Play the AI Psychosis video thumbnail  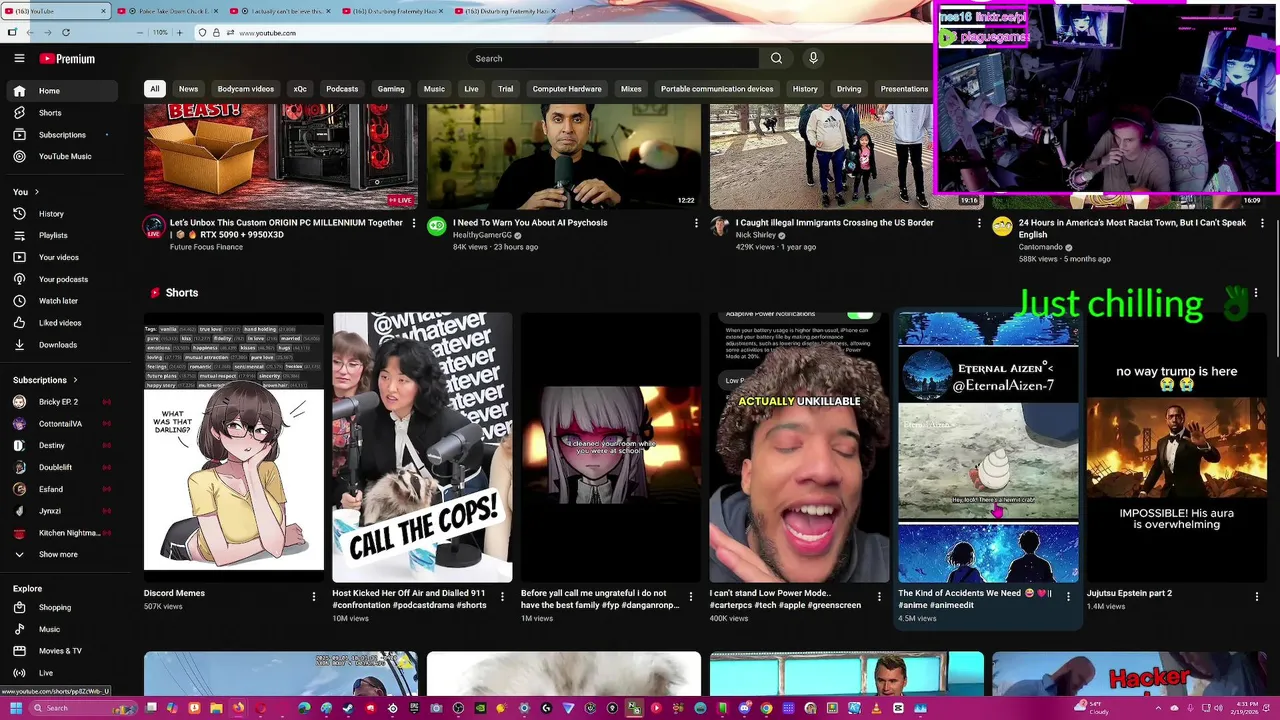pyautogui.click(x=564, y=158)
